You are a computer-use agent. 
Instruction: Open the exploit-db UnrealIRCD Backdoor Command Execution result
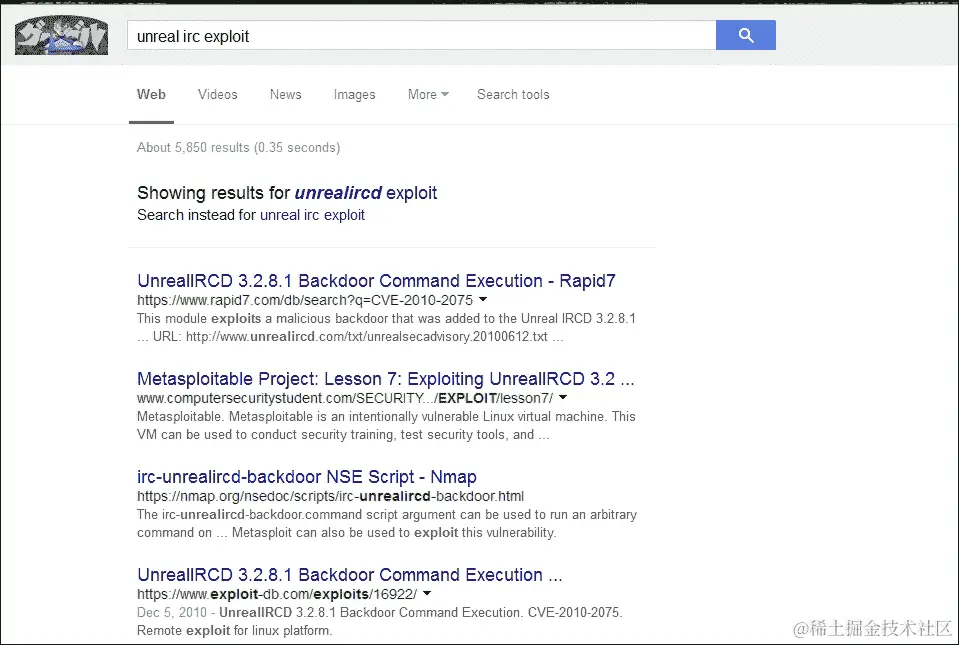click(x=349, y=575)
